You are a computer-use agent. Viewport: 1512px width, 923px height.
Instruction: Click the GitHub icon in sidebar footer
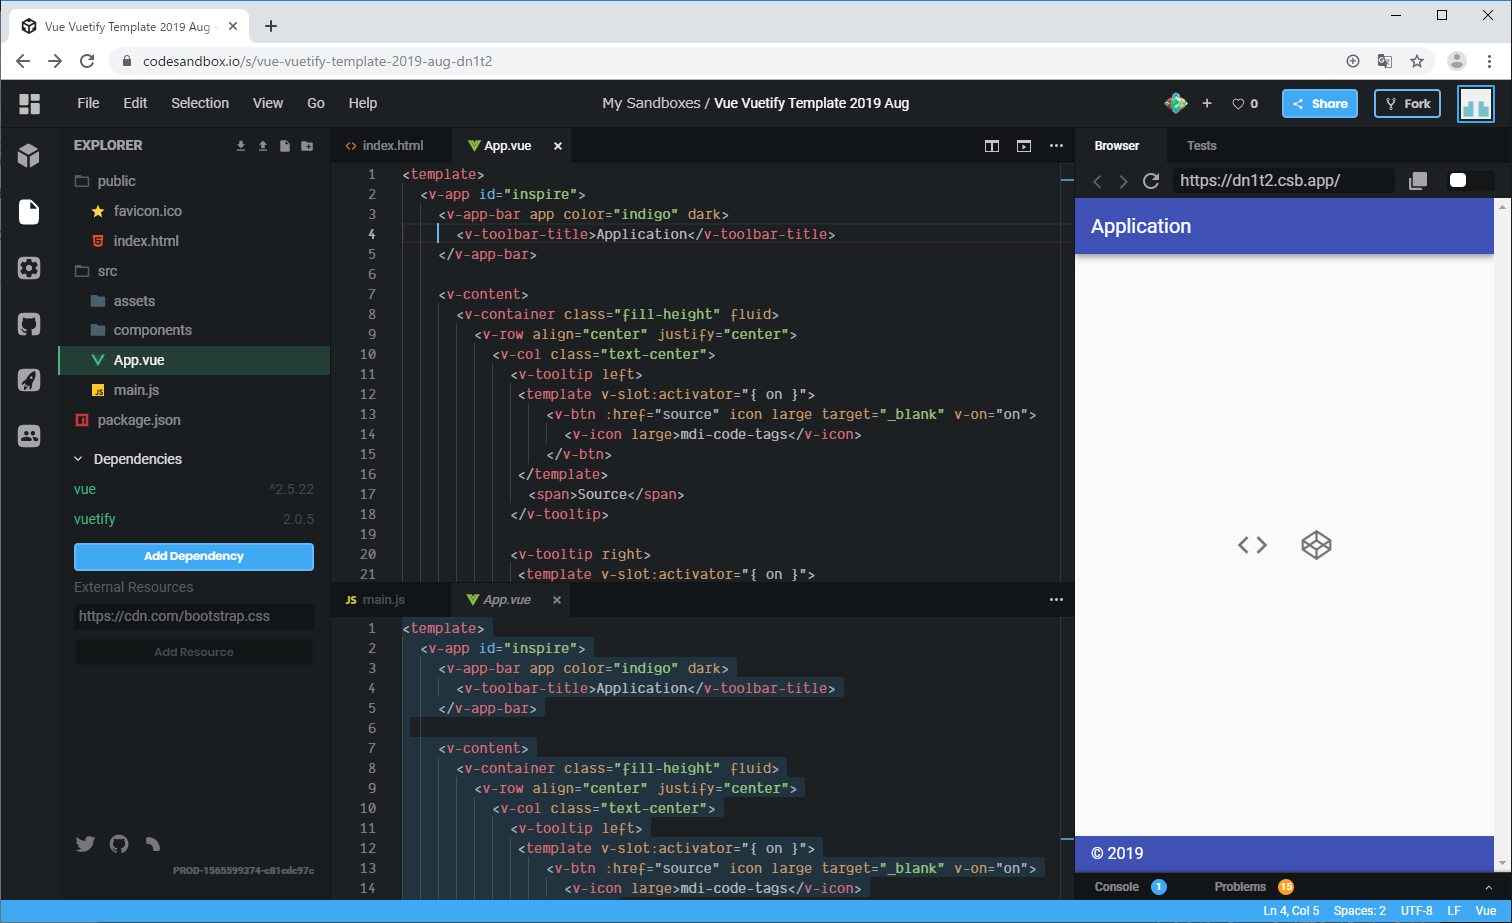[119, 844]
